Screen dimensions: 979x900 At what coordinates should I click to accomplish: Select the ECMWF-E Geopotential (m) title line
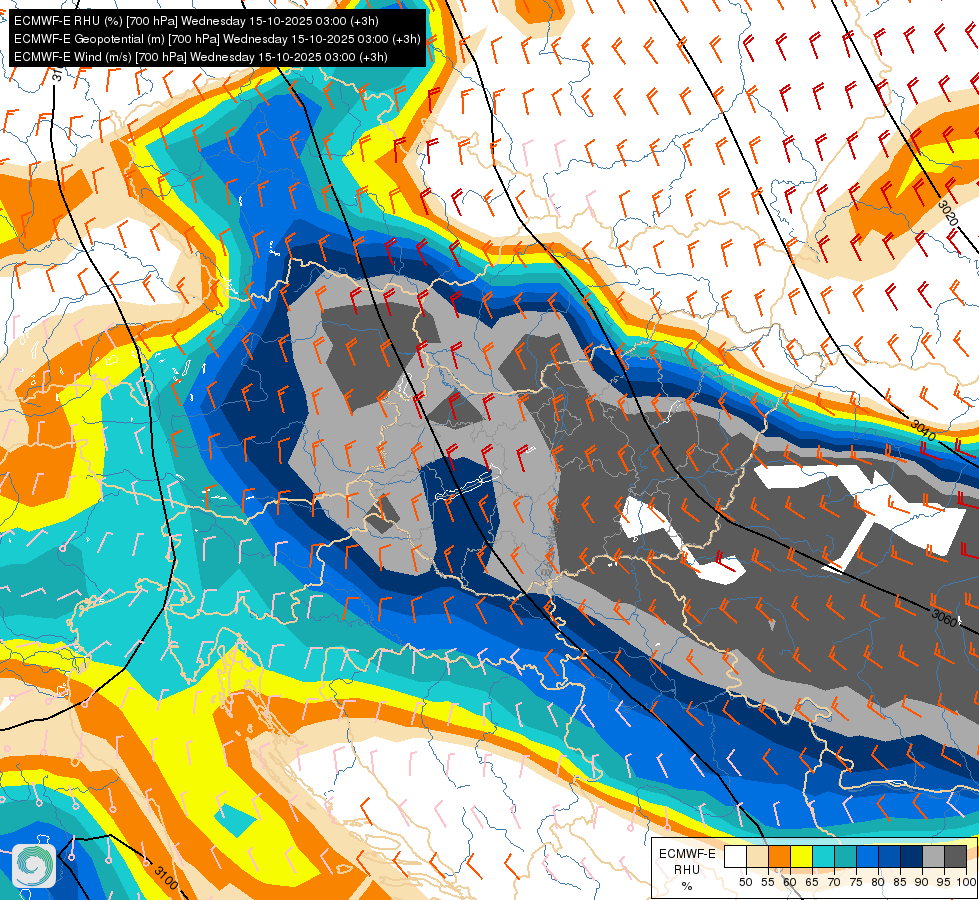click(x=217, y=39)
